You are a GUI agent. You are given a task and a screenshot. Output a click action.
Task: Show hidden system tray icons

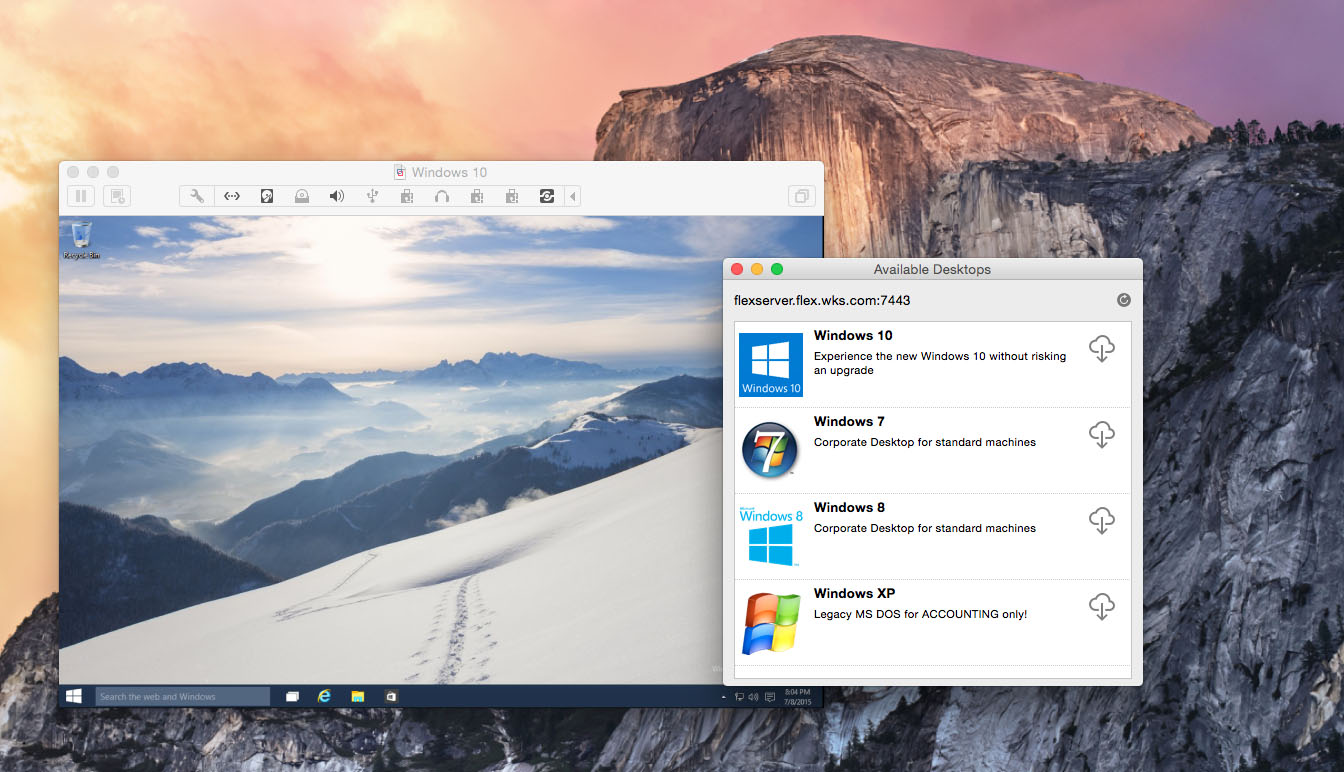[x=723, y=697]
